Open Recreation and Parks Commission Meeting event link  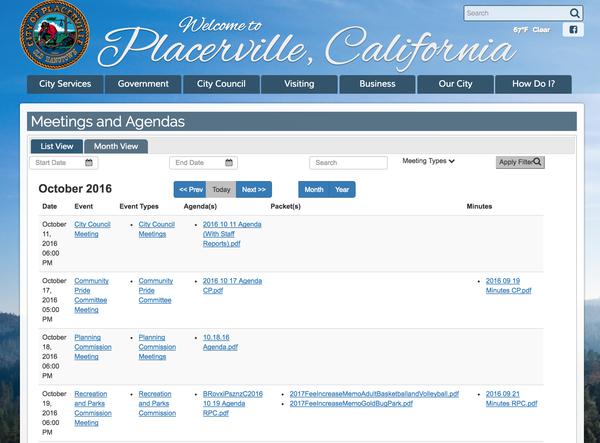pos(93,408)
